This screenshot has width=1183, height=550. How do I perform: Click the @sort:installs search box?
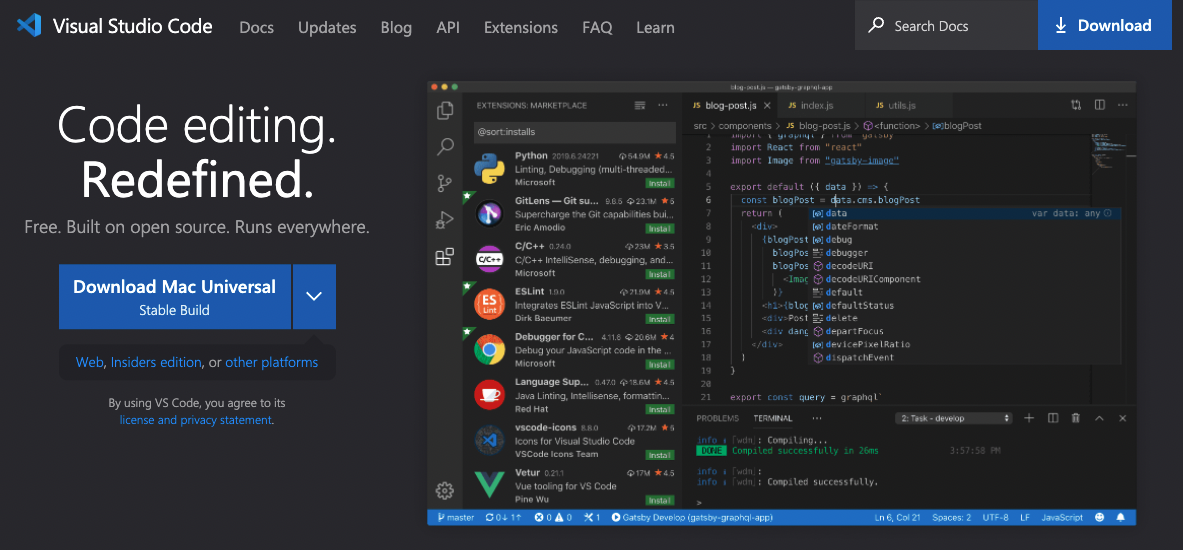coord(574,132)
